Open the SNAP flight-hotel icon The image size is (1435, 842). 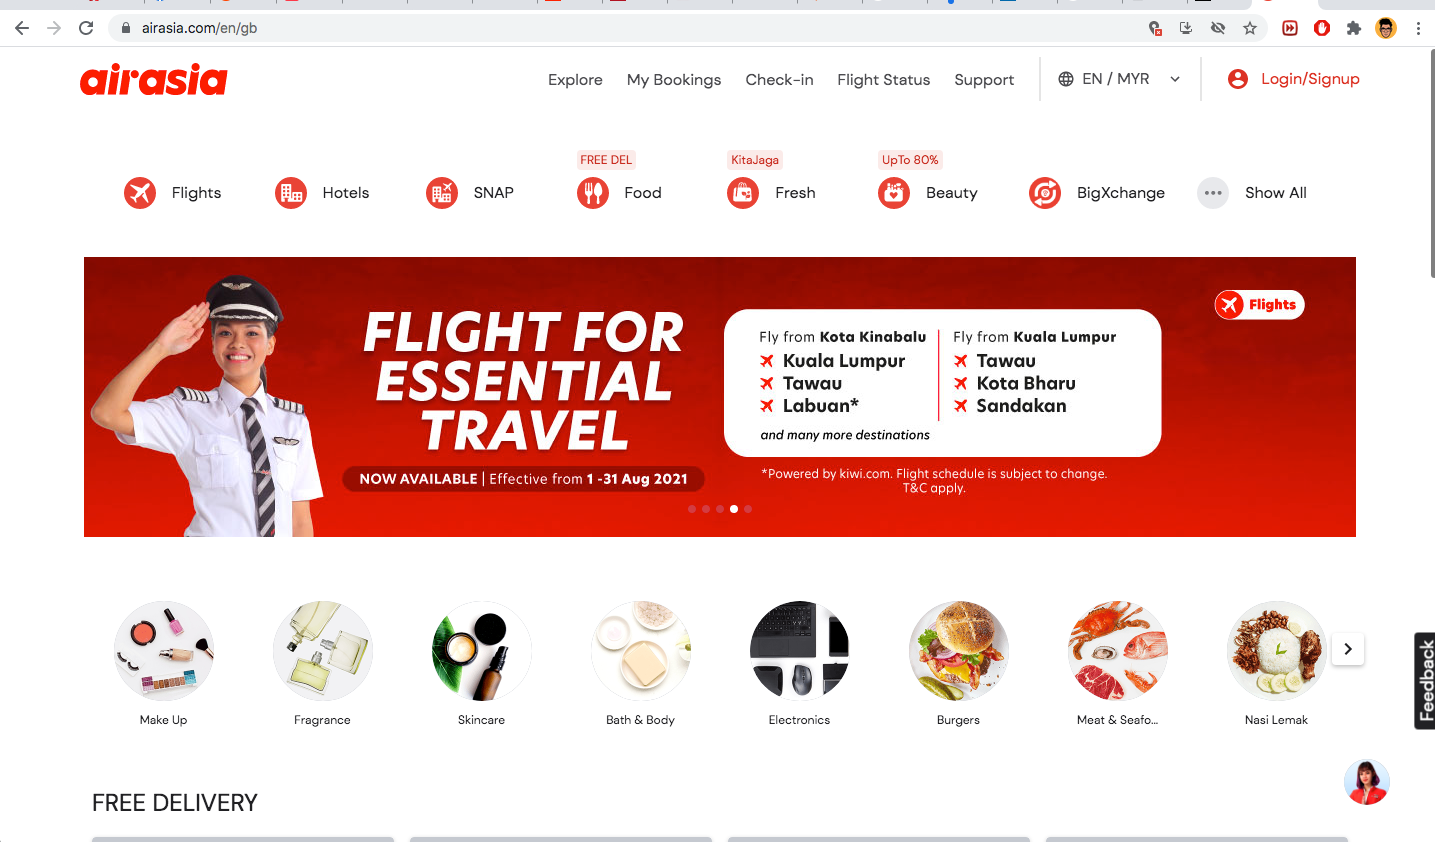(x=442, y=192)
